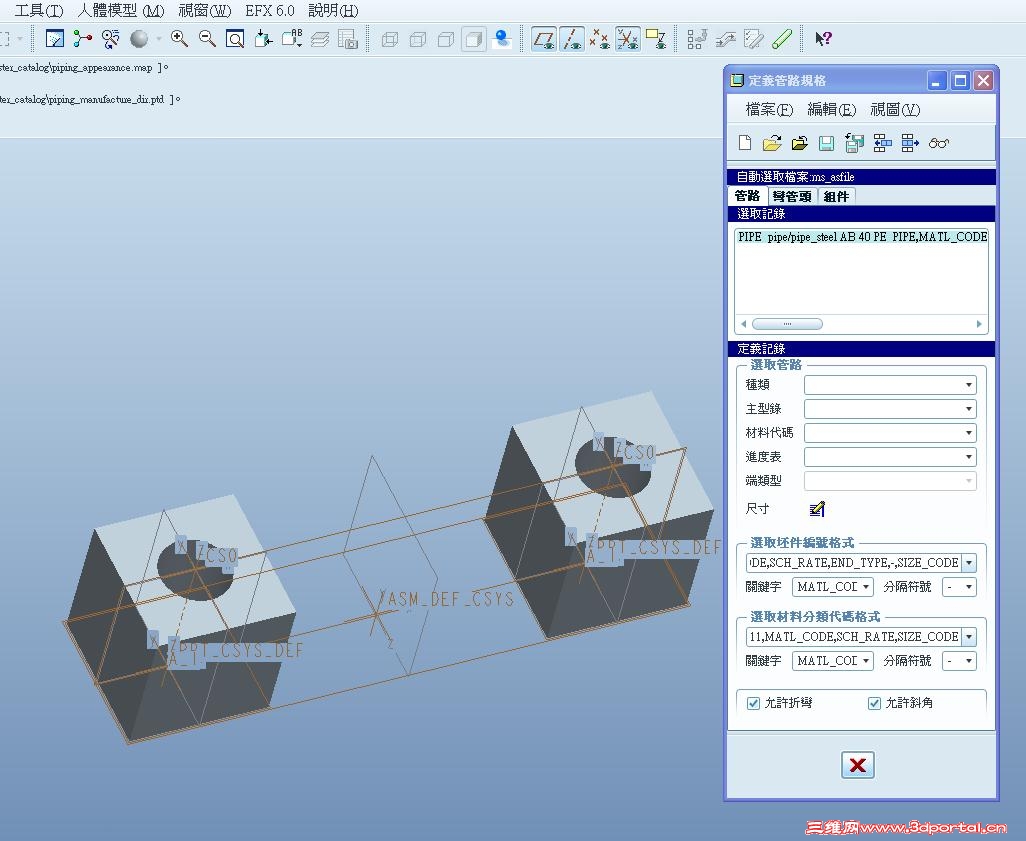Image resolution: width=1026 pixels, height=841 pixels.
Task: Click the save floppy disk icon
Action: pos(826,143)
